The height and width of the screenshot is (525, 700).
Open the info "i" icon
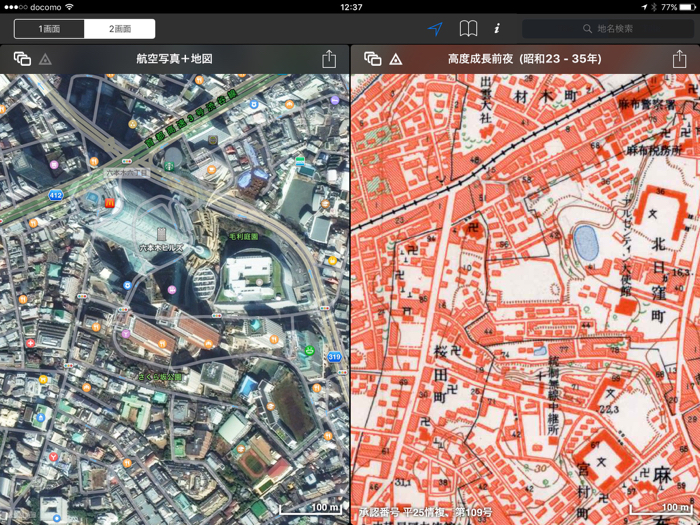click(497, 29)
